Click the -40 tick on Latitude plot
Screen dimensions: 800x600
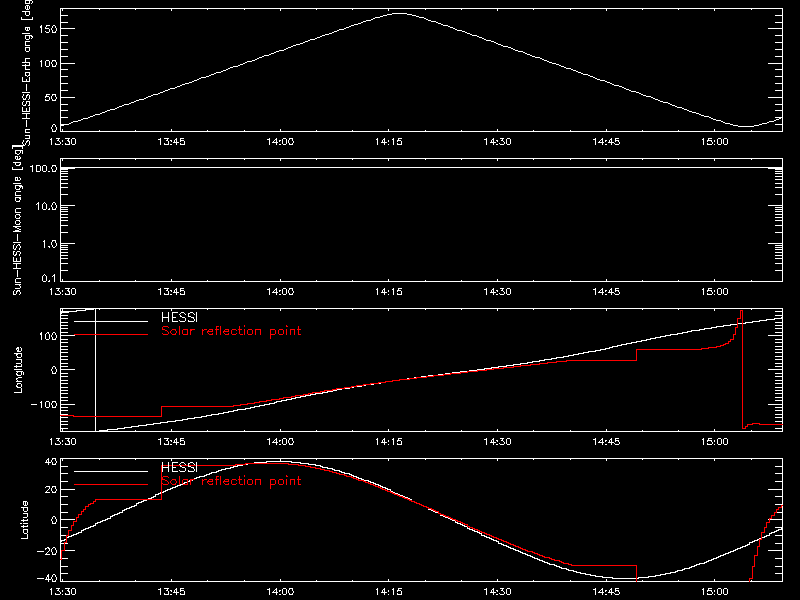pos(47,578)
